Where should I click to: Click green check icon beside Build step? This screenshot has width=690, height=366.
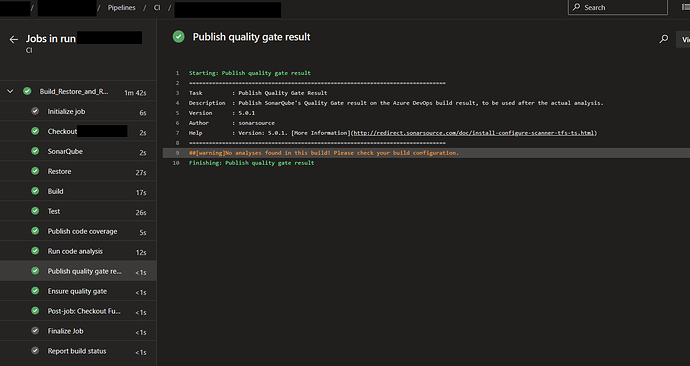[x=35, y=191]
